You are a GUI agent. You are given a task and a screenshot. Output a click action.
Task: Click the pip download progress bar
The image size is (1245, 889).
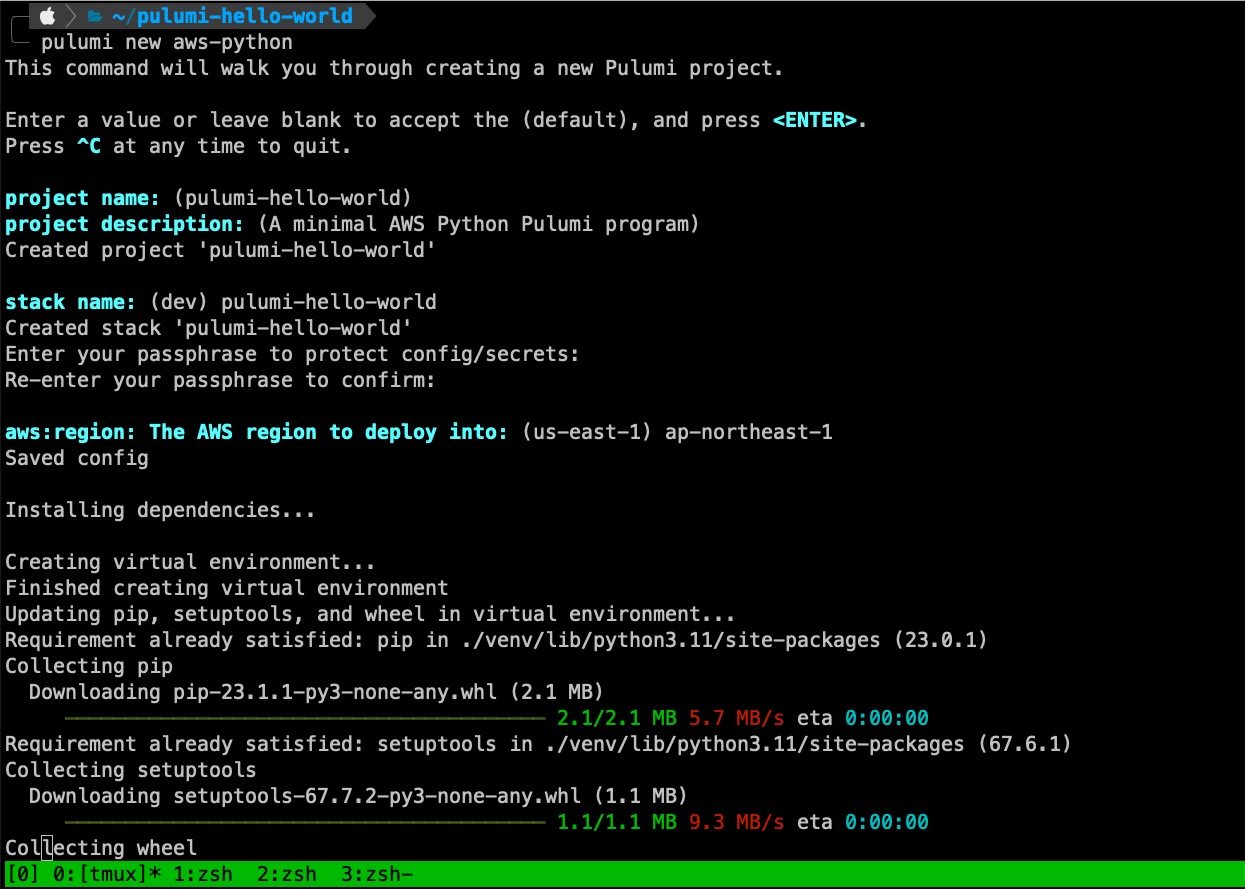click(x=305, y=718)
